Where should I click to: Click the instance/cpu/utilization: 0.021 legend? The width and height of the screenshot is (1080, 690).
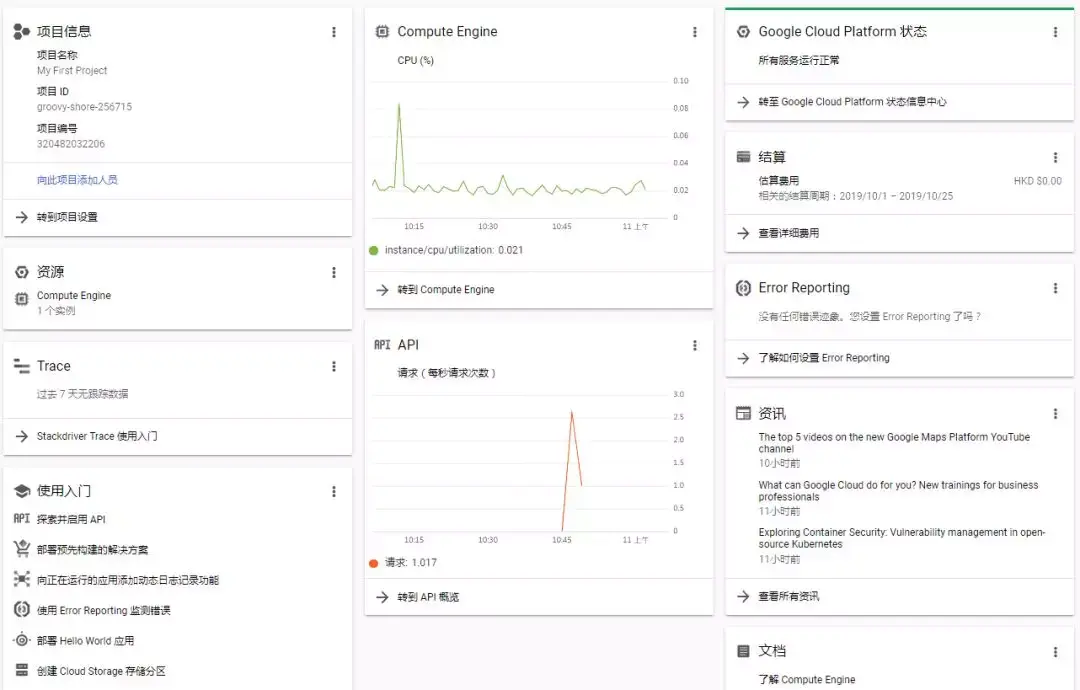click(446, 250)
